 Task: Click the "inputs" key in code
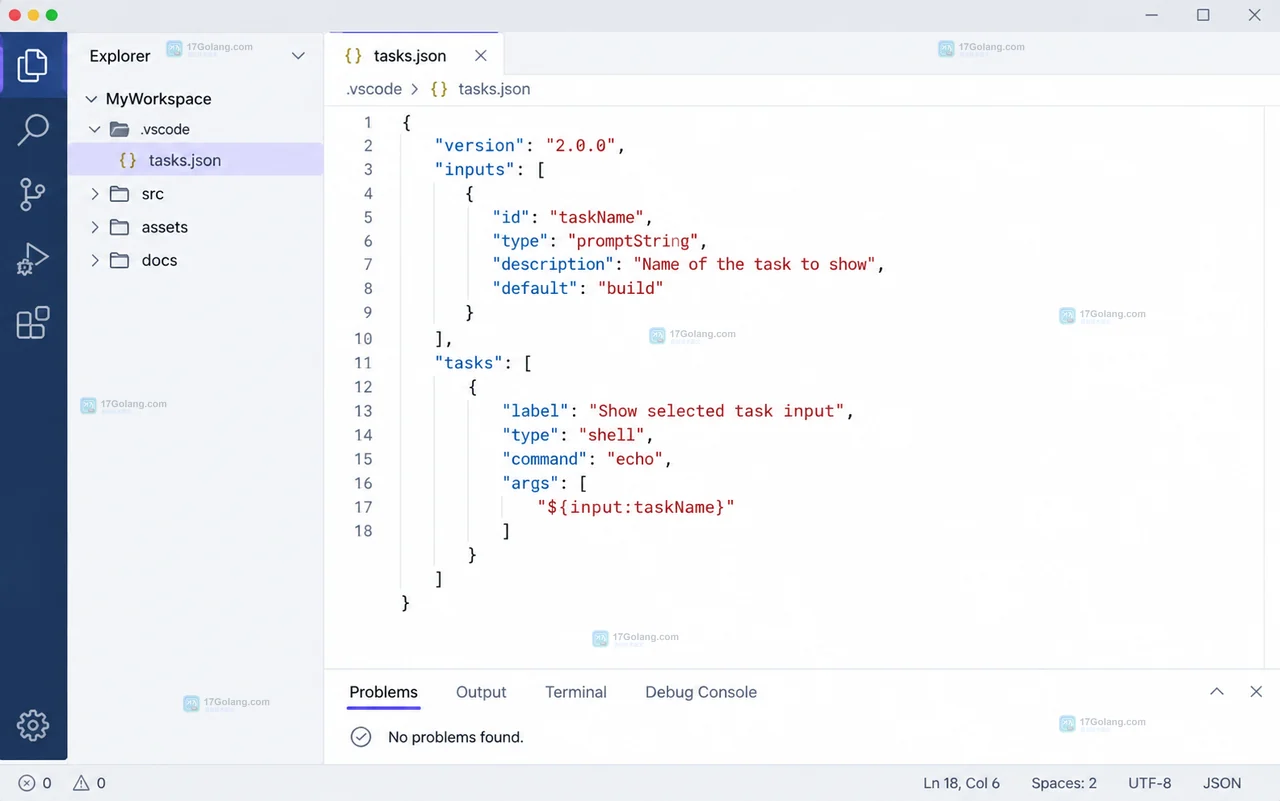[x=475, y=169]
